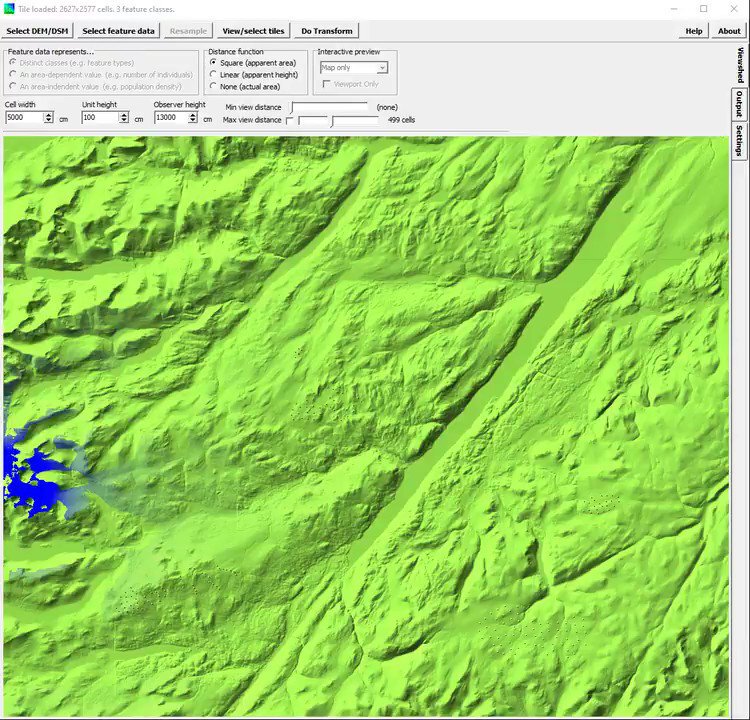This screenshot has width=750, height=720.
Task: Toggle the Max view distance checkbox
Action: 290,120
